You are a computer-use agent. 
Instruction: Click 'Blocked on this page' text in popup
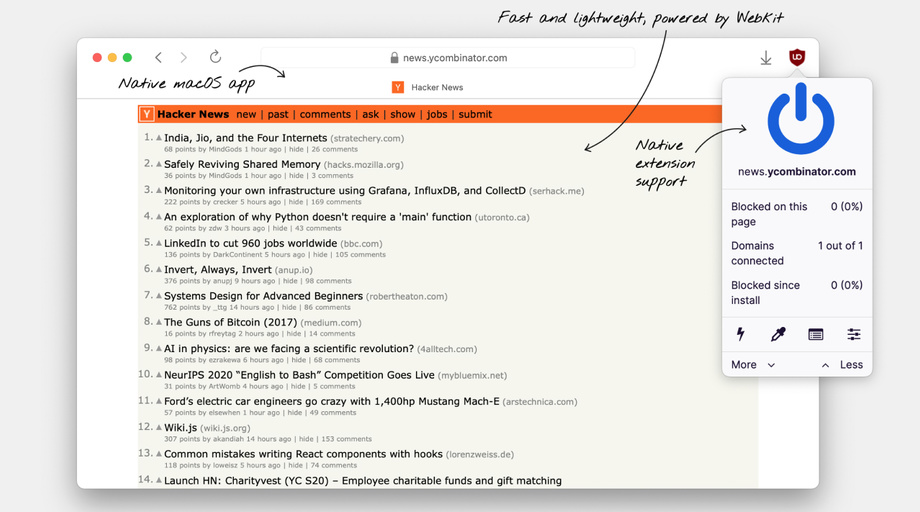pyautogui.click(x=769, y=214)
